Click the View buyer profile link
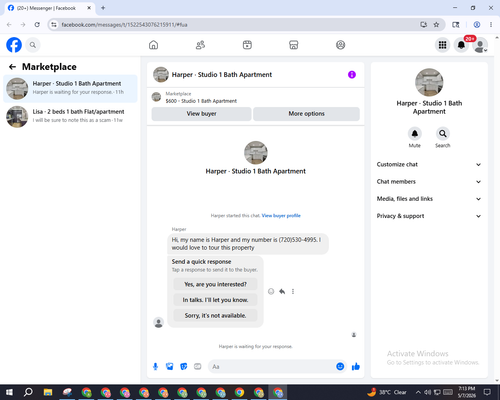The image size is (500, 400). click(281, 216)
